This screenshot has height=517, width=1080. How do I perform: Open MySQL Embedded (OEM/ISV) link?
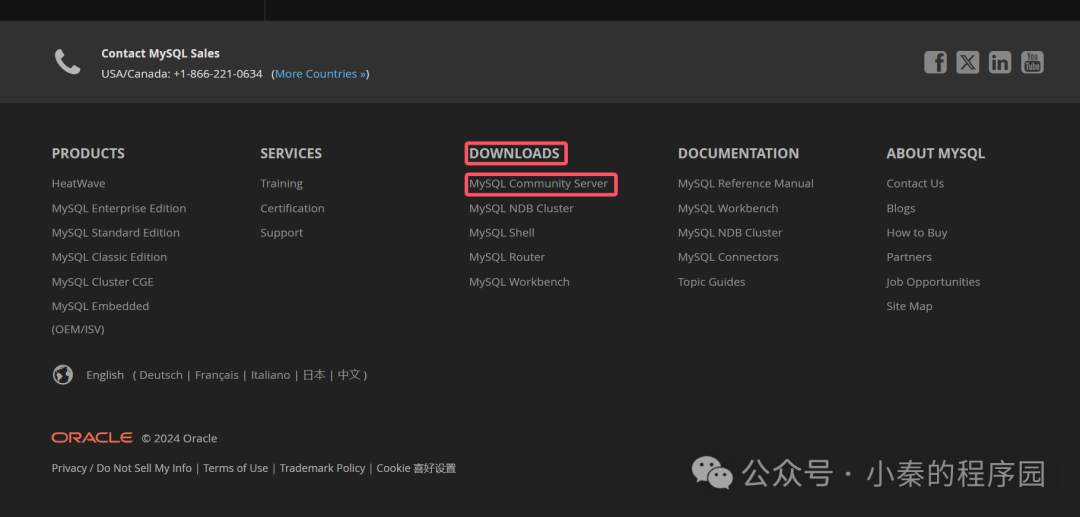pos(100,317)
